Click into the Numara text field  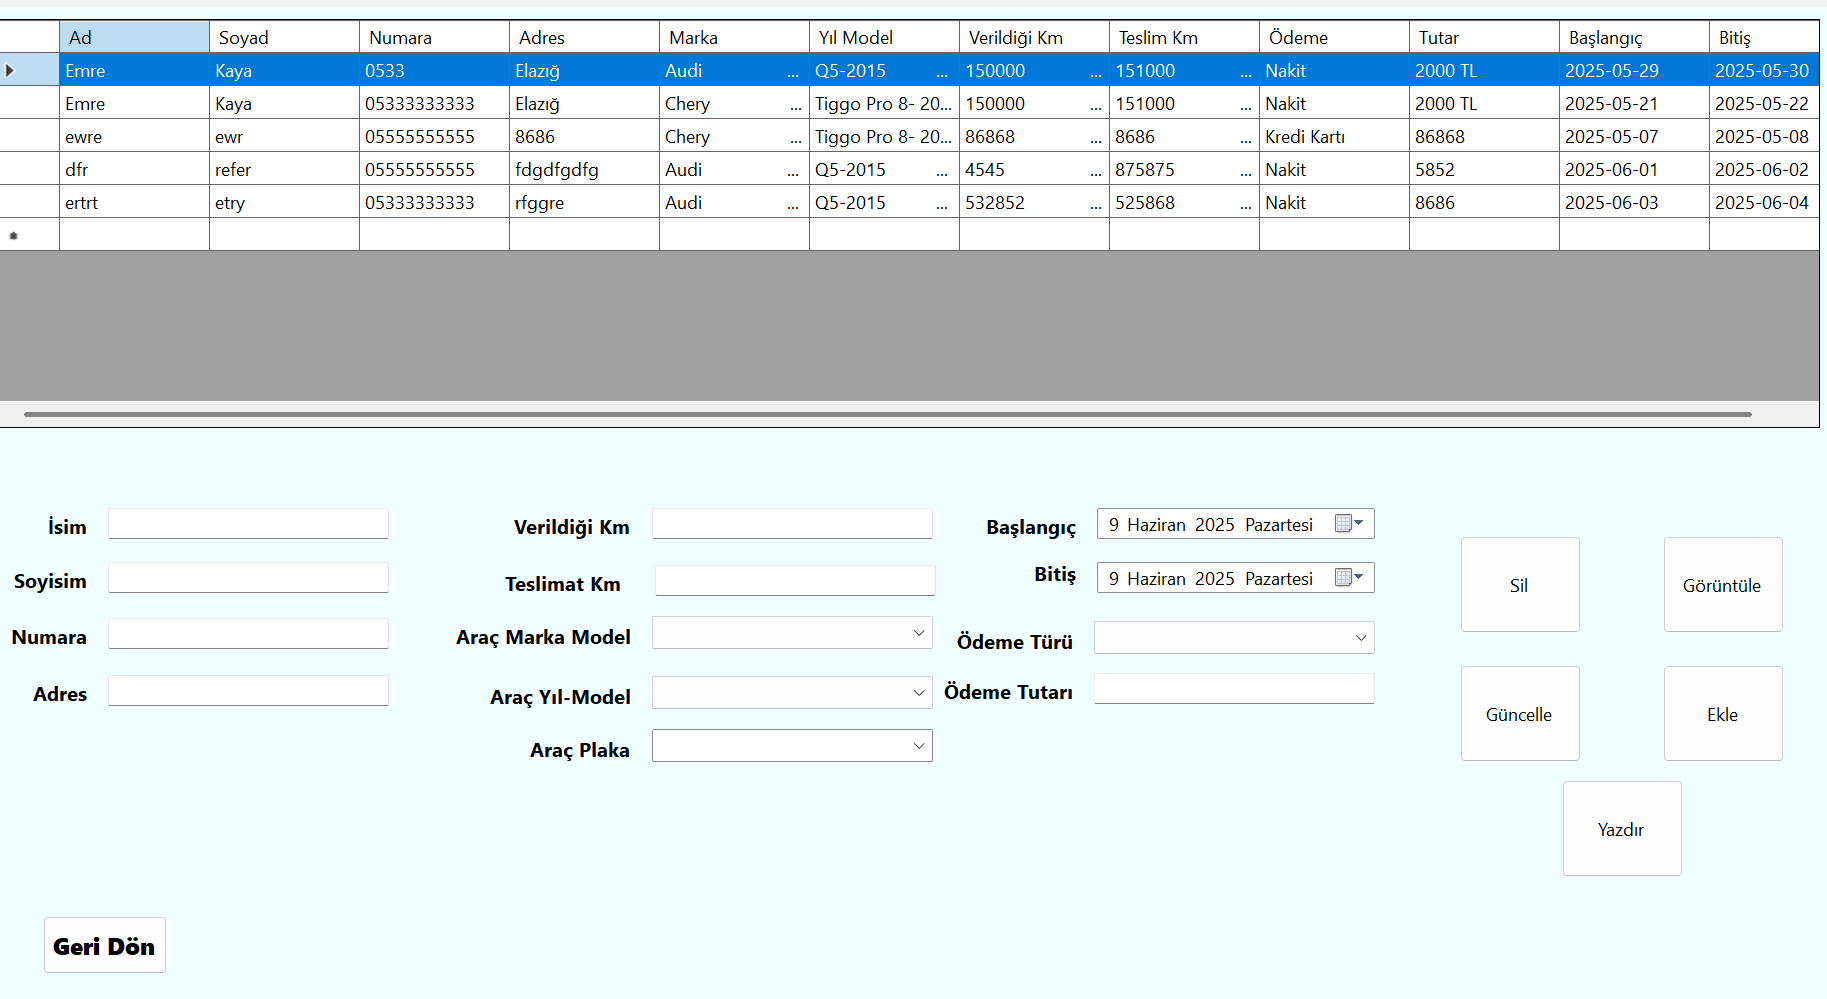pos(248,634)
